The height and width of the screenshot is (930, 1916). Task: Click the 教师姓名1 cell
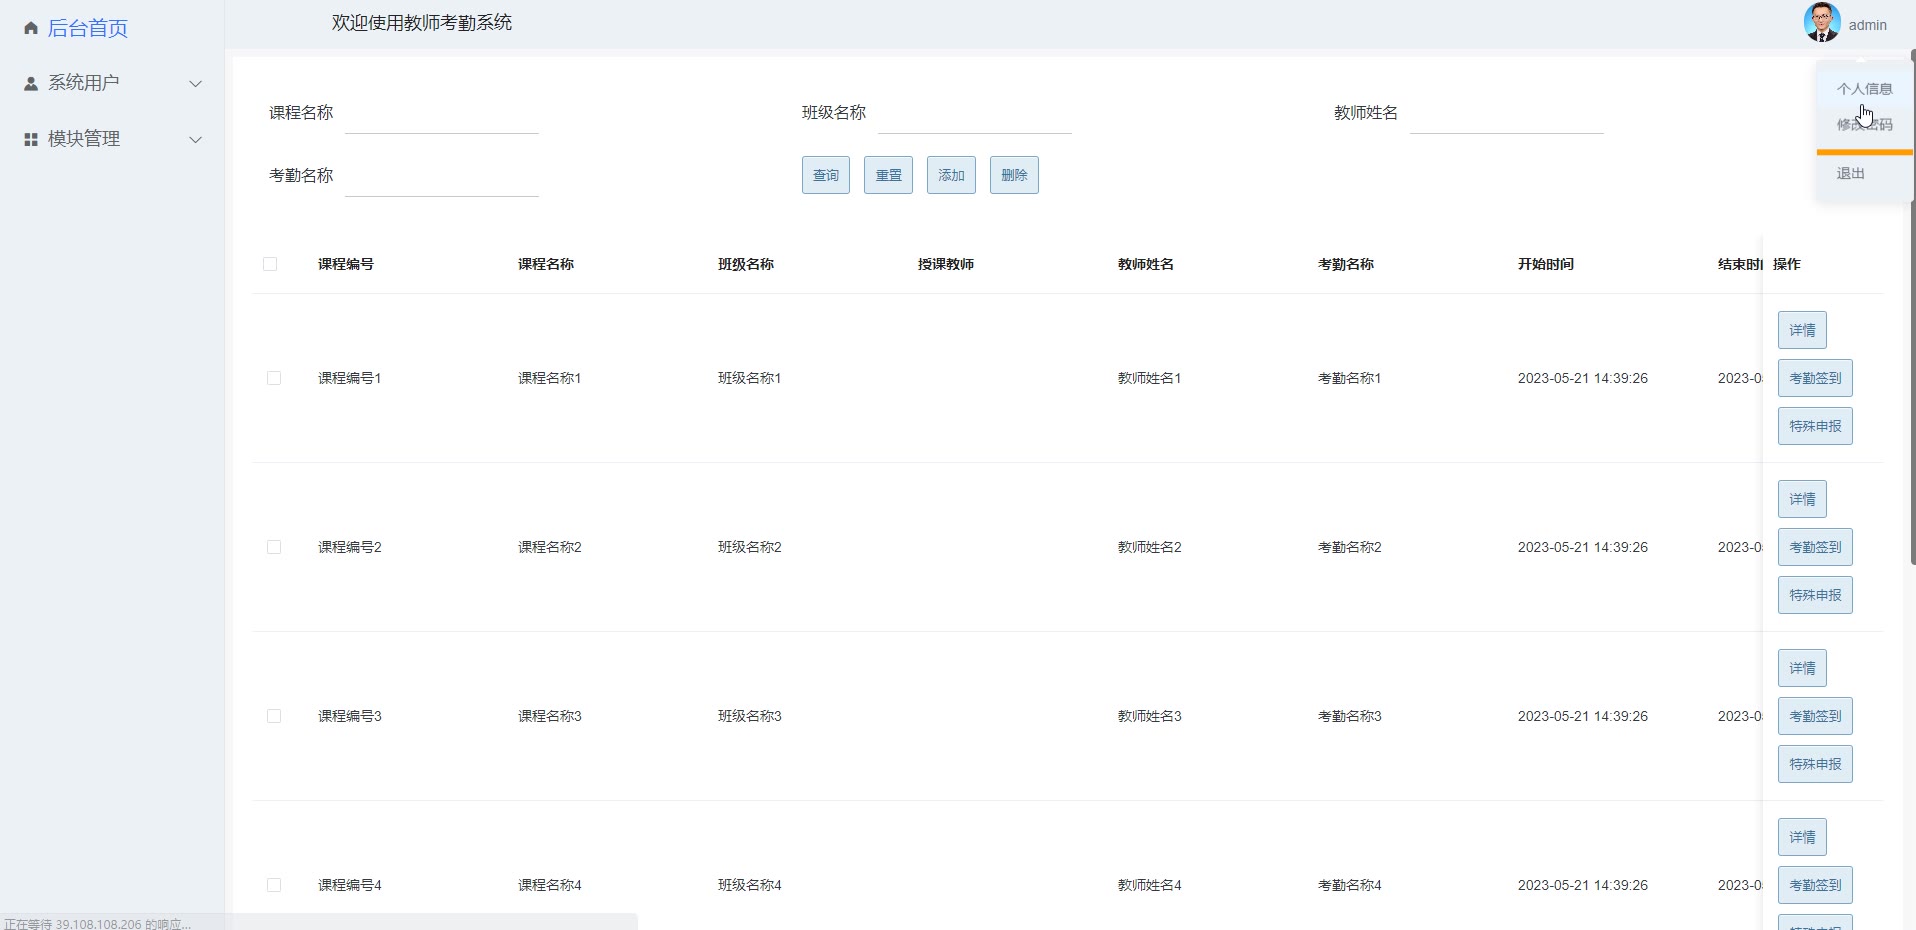pyautogui.click(x=1150, y=378)
